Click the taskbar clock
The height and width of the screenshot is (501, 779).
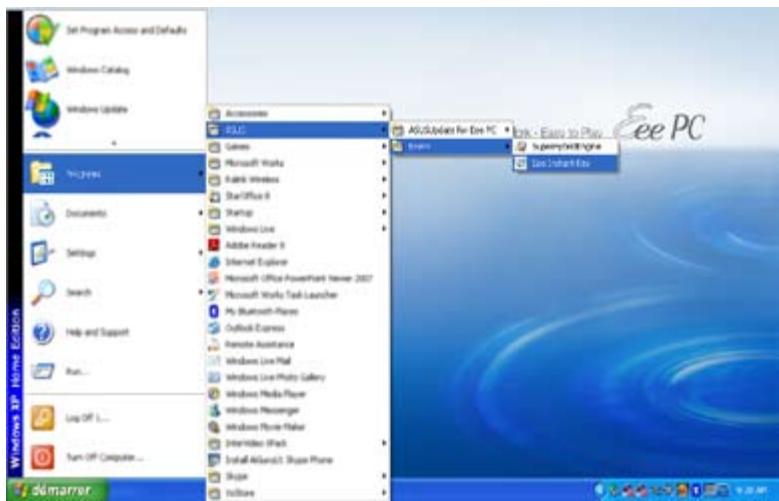pyautogui.click(x=752, y=491)
